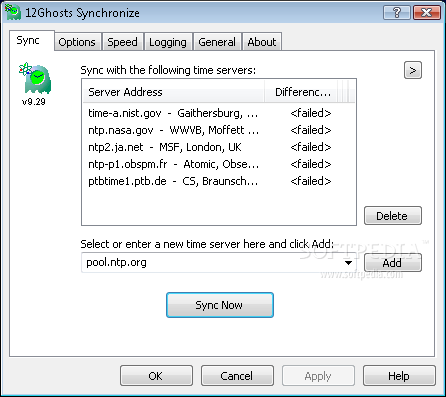This screenshot has width=446, height=397.
Task: Click the question mark help button in title bar
Action: coord(396,13)
